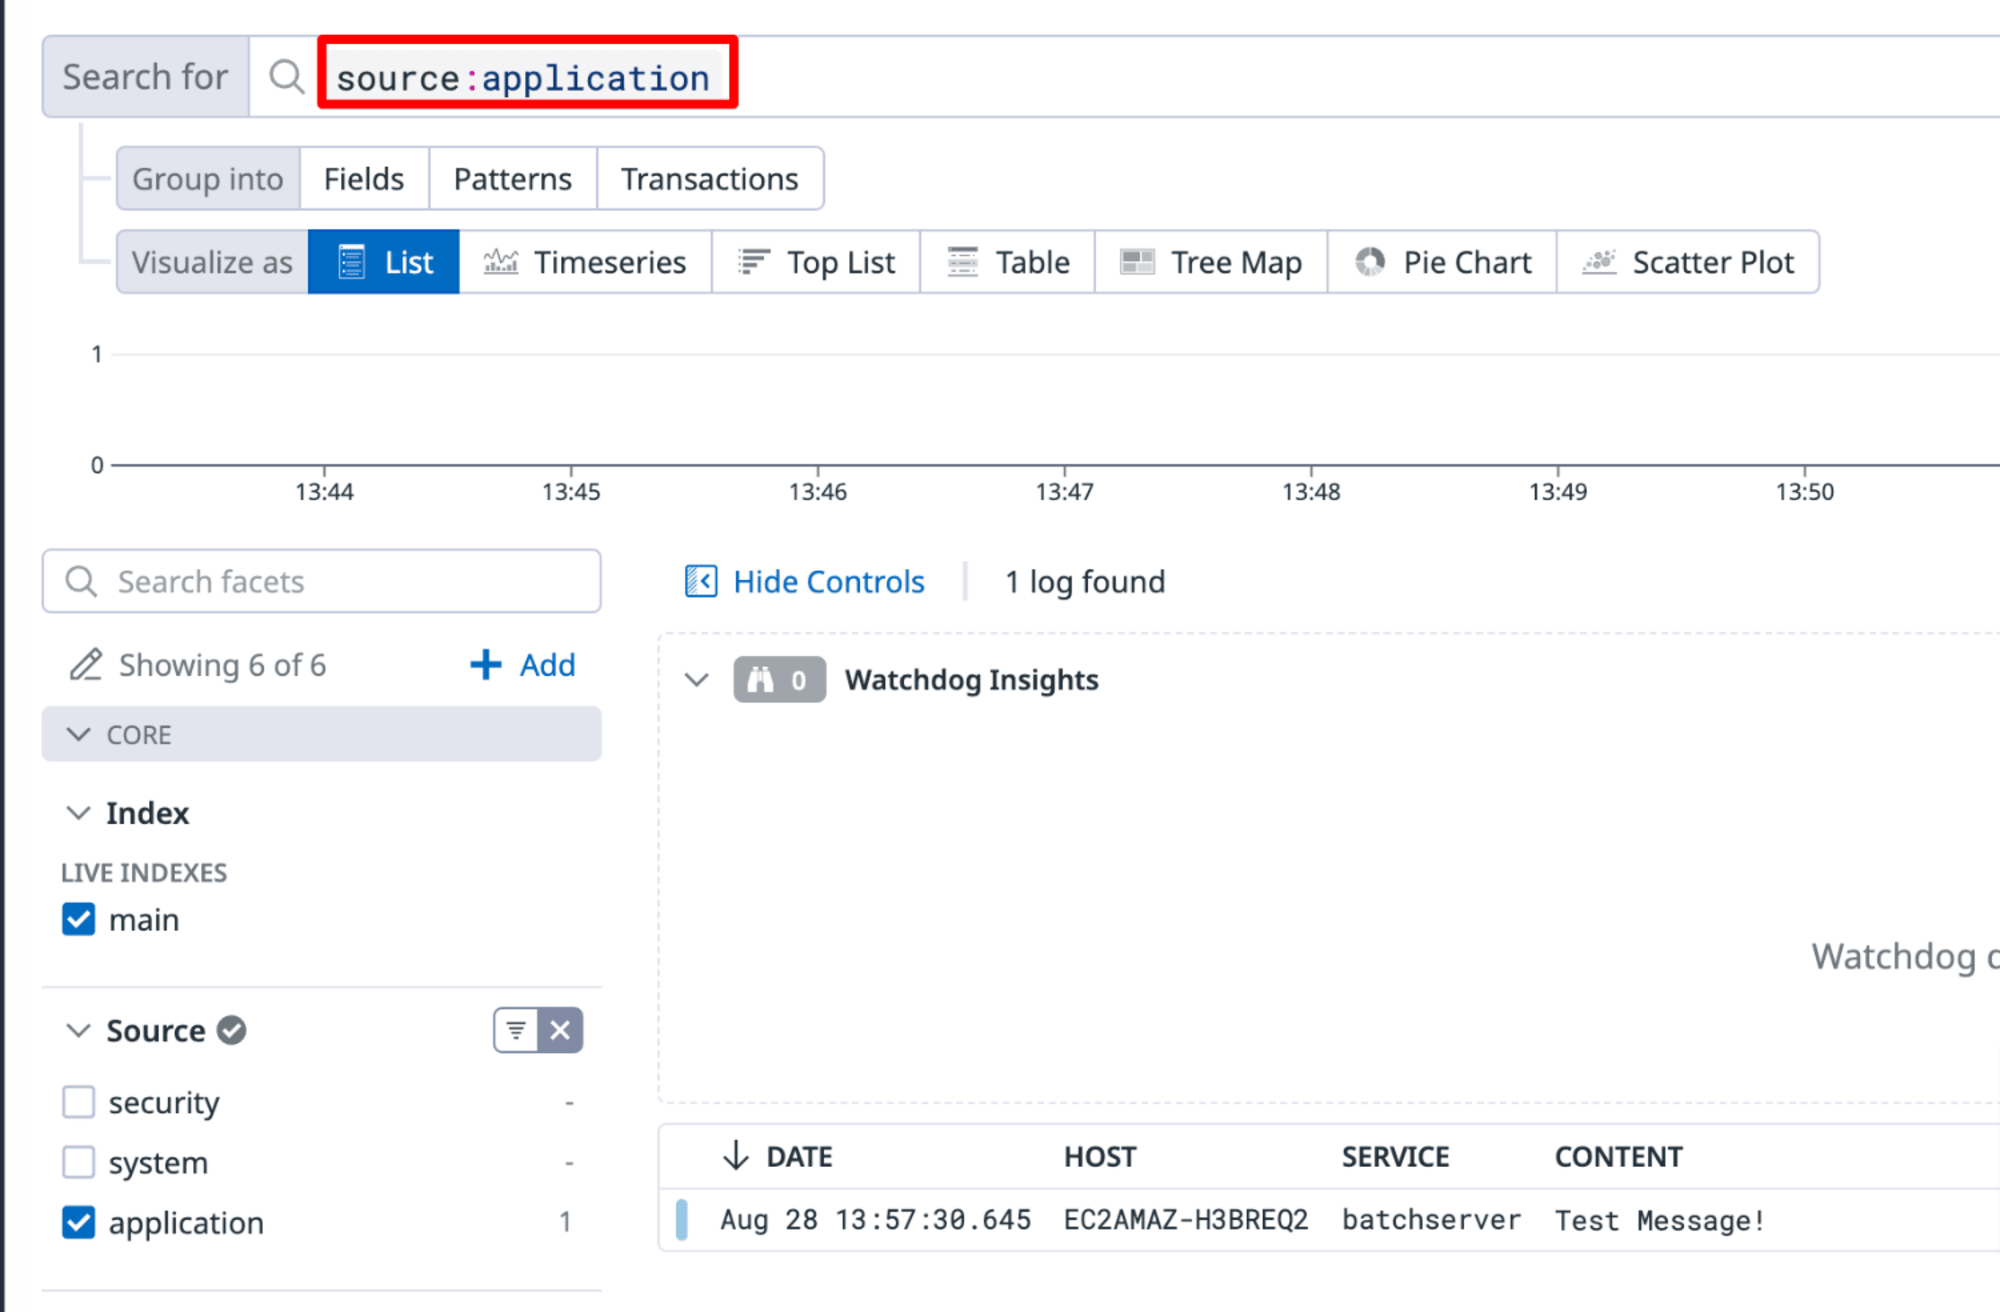Viewport: 2000px width, 1312px height.
Task: Collapse the Source facet section
Action: 78,1030
